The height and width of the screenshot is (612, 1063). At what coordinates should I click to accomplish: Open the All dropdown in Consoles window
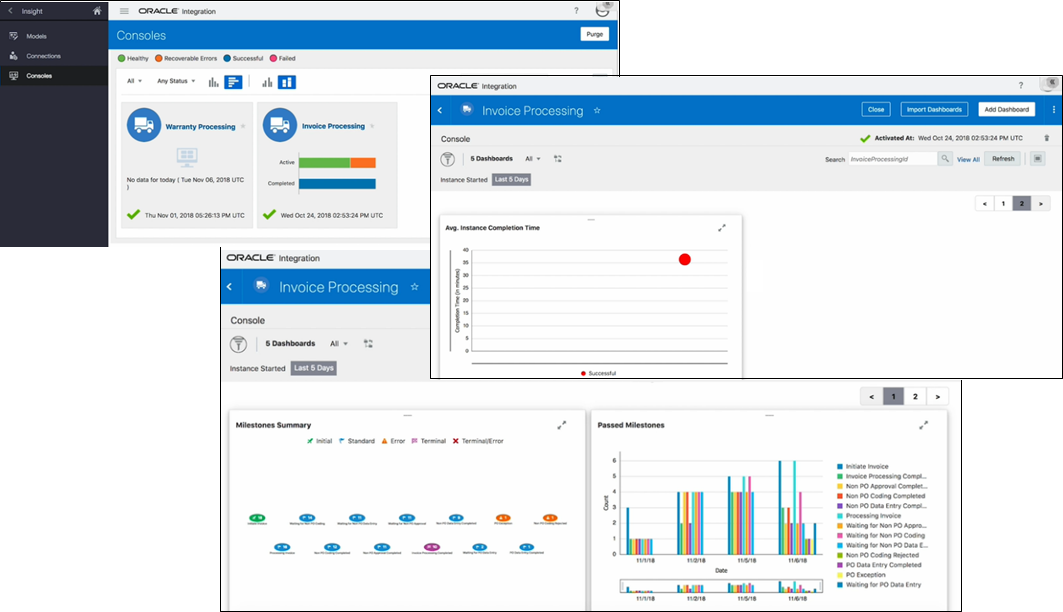click(134, 81)
